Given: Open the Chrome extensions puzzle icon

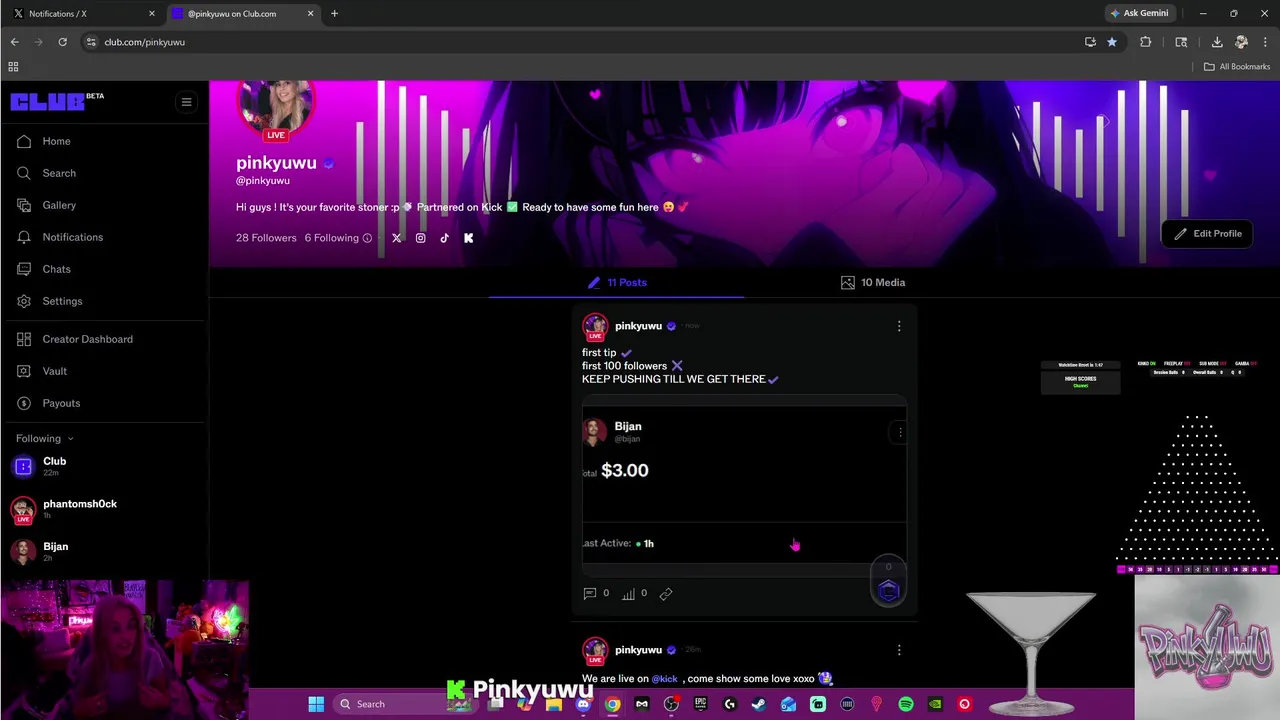Looking at the screenshot, I should point(1146,42).
